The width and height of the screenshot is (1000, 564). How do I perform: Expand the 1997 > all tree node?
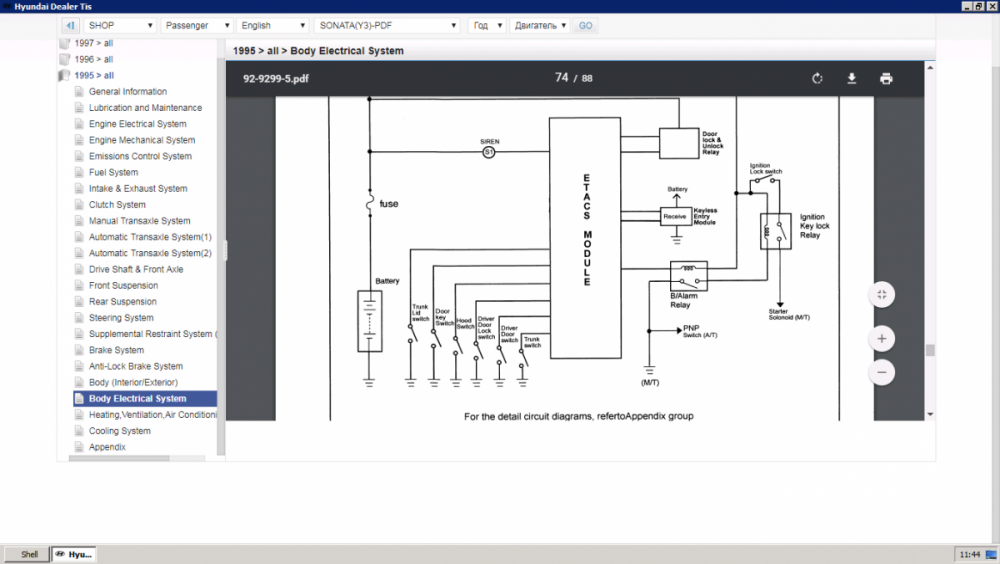[93, 44]
